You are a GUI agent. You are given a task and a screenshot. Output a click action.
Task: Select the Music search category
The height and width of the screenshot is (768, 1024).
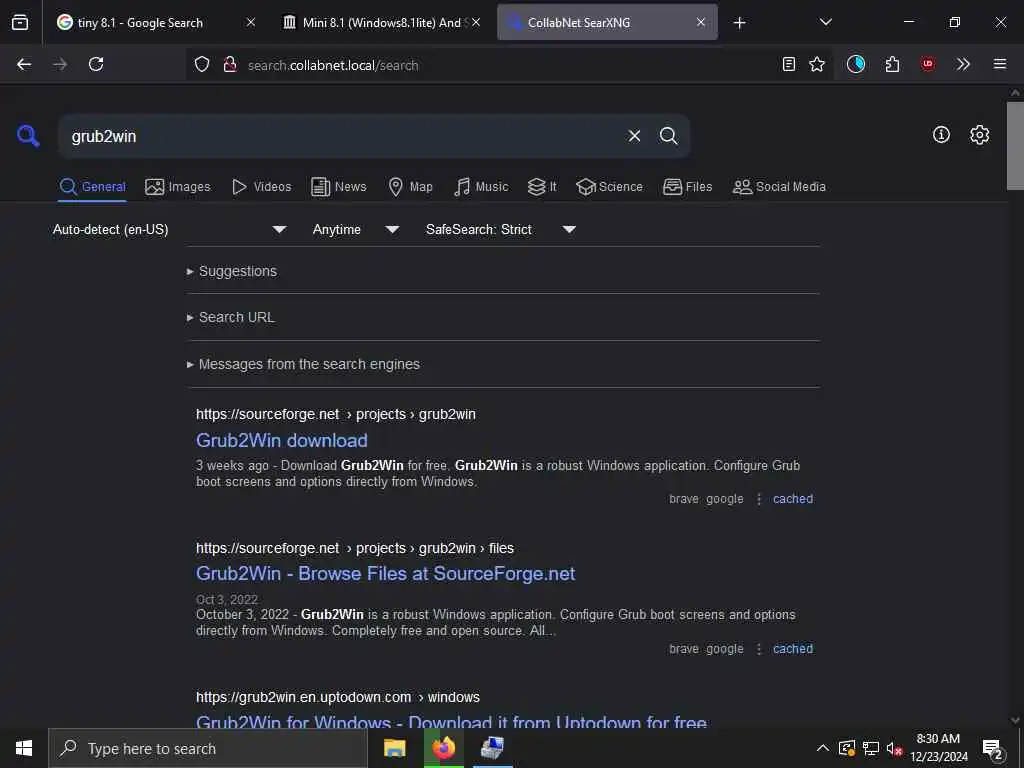(481, 187)
